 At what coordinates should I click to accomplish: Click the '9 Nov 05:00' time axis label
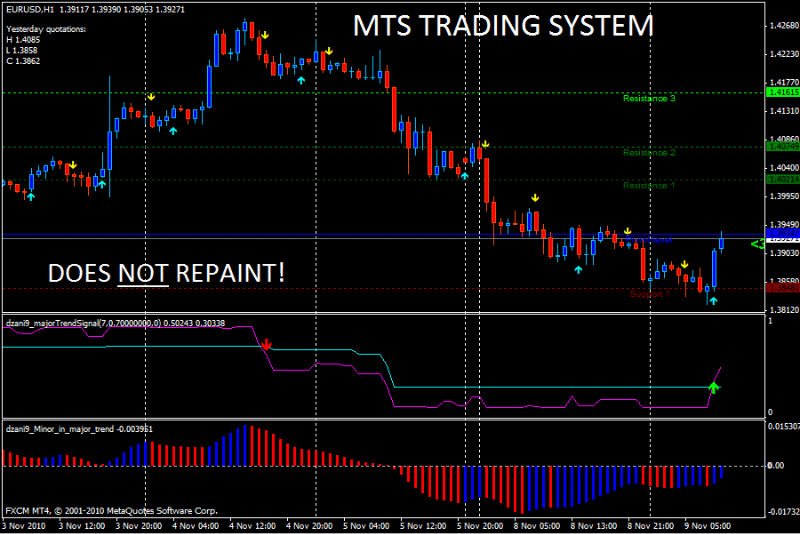(708, 526)
